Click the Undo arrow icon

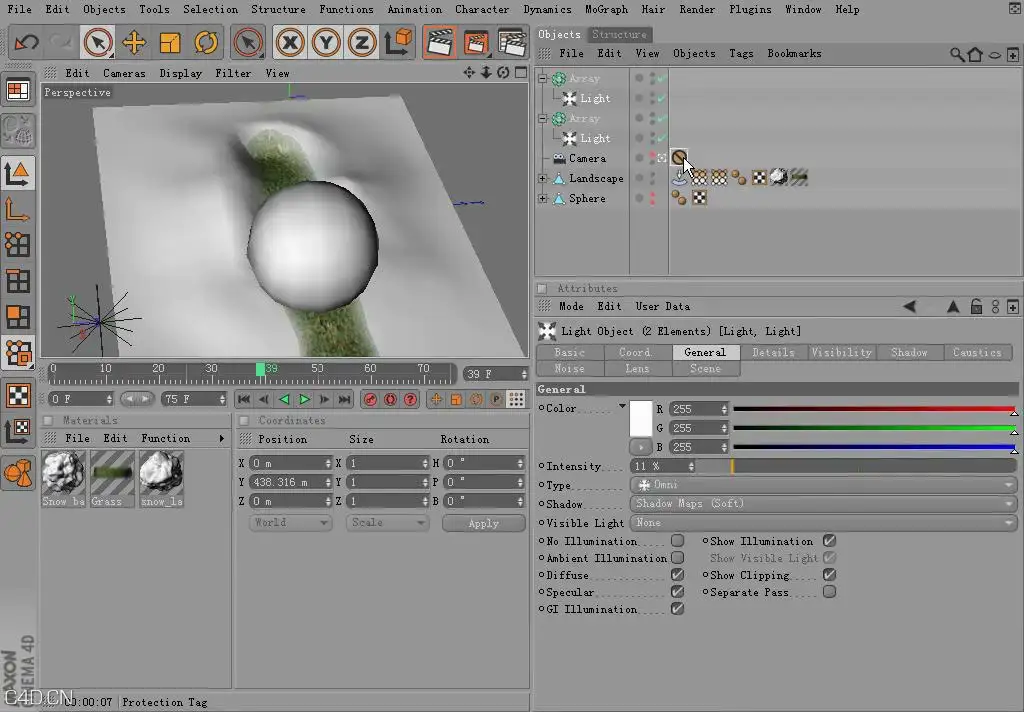point(27,43)
